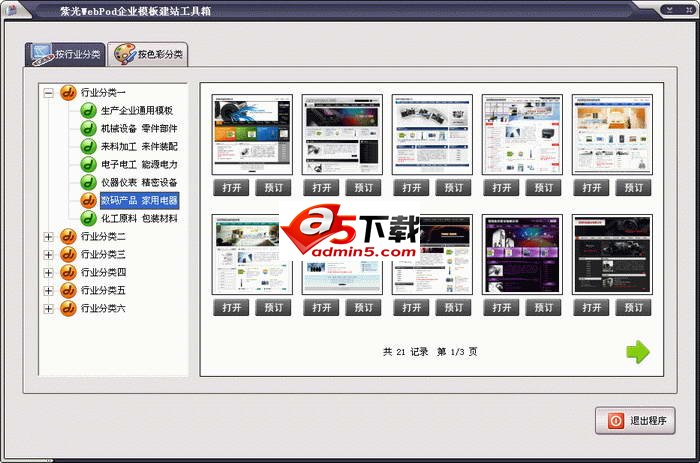This screenshot has width=700, height=463.
Task: Click the 行业分类一 label
Action: pos(103,92)
